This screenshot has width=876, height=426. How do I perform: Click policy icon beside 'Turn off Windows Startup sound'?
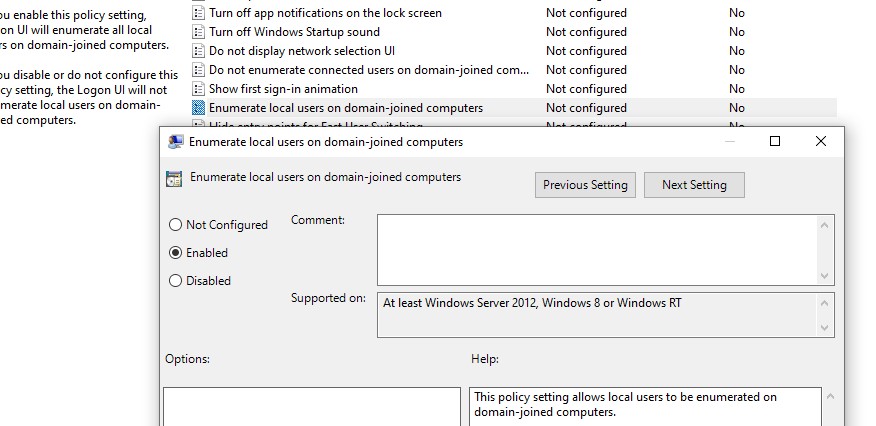point(198,32)
